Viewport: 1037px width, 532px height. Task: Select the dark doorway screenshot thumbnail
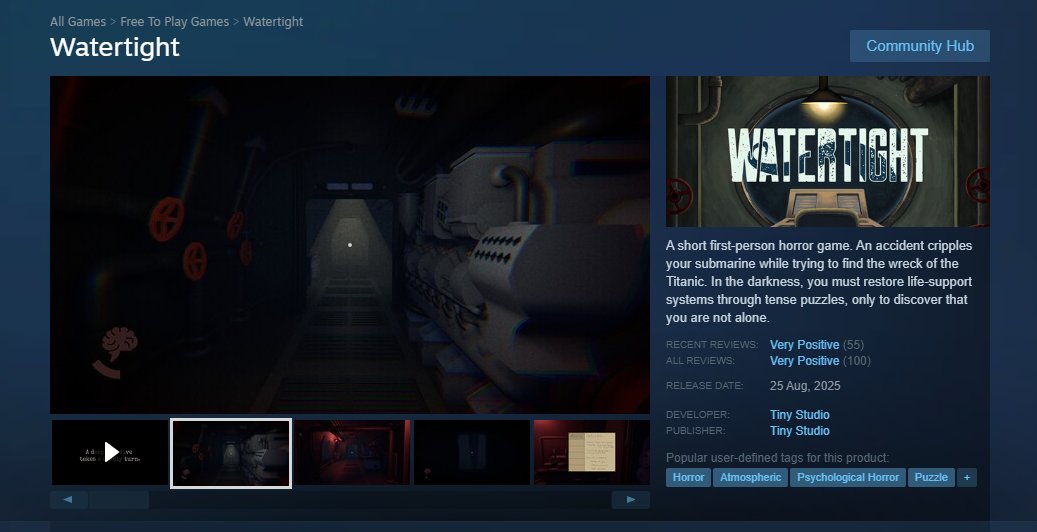point(472,453)
